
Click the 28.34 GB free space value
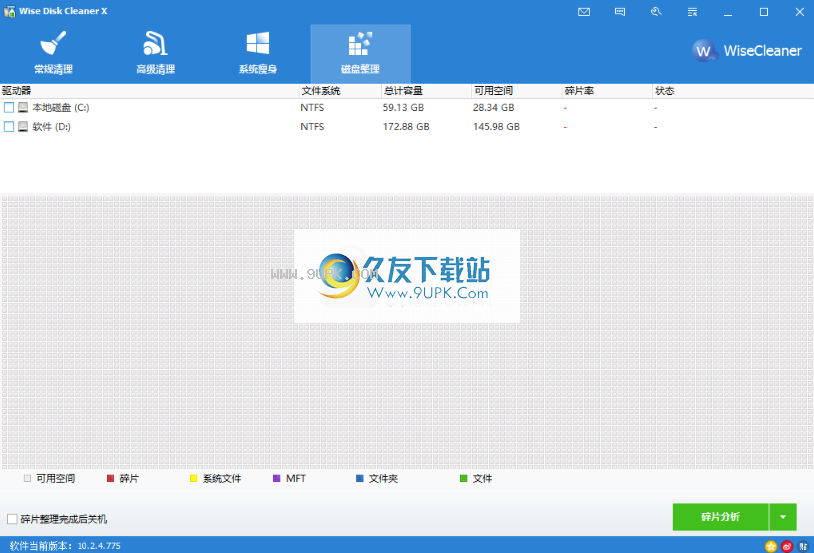coord(494,107)
